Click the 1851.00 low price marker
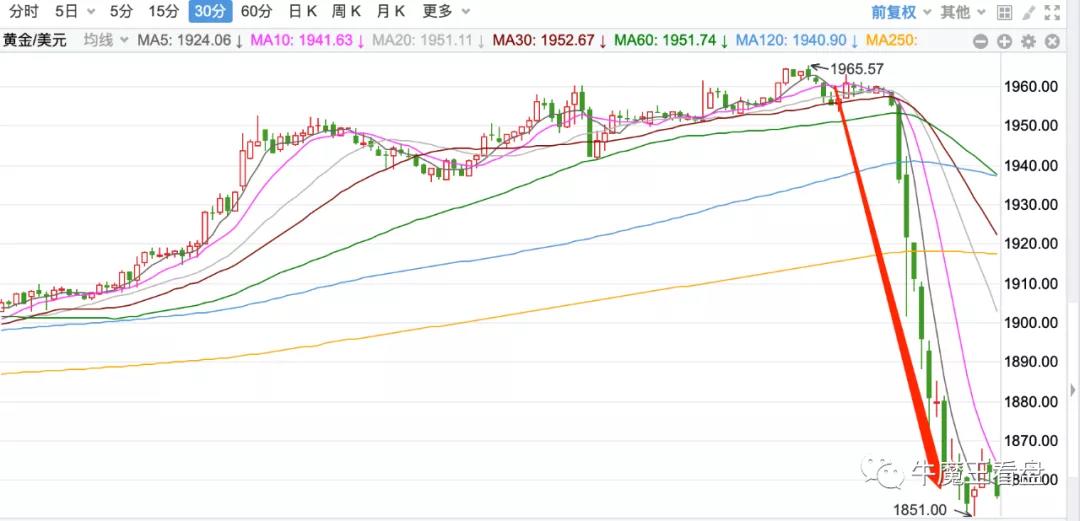The width and height of the screenshot is (1080, 521). point(920,509)
